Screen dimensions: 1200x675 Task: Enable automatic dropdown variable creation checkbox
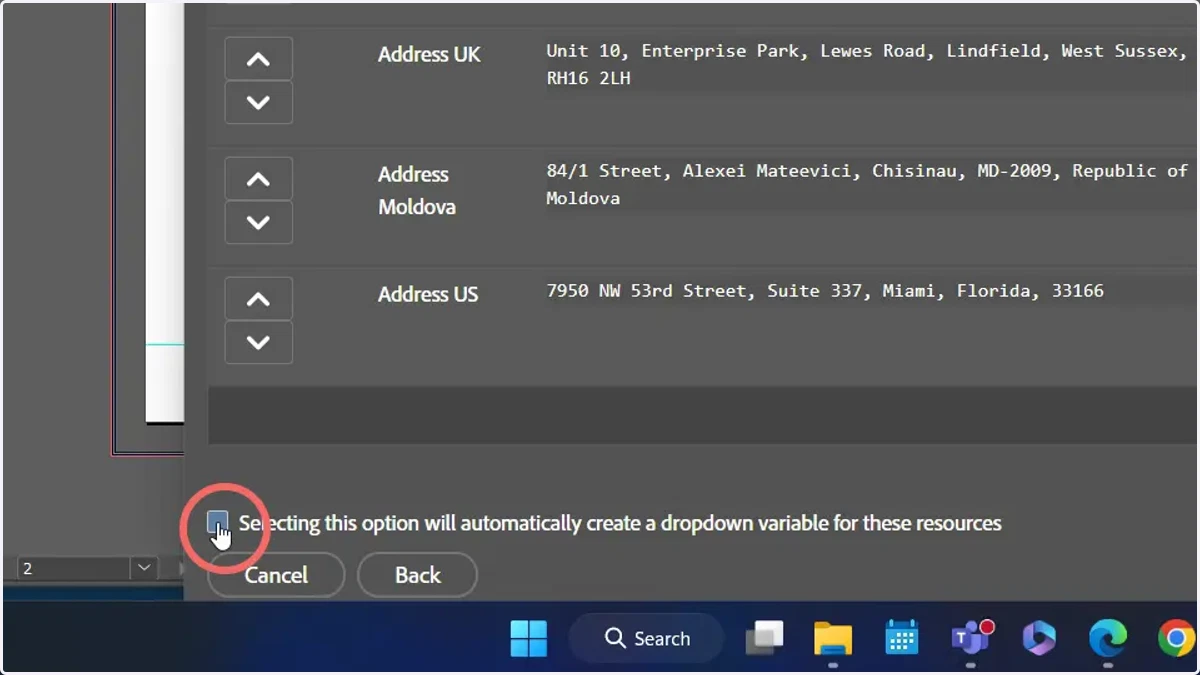(217, 522)
